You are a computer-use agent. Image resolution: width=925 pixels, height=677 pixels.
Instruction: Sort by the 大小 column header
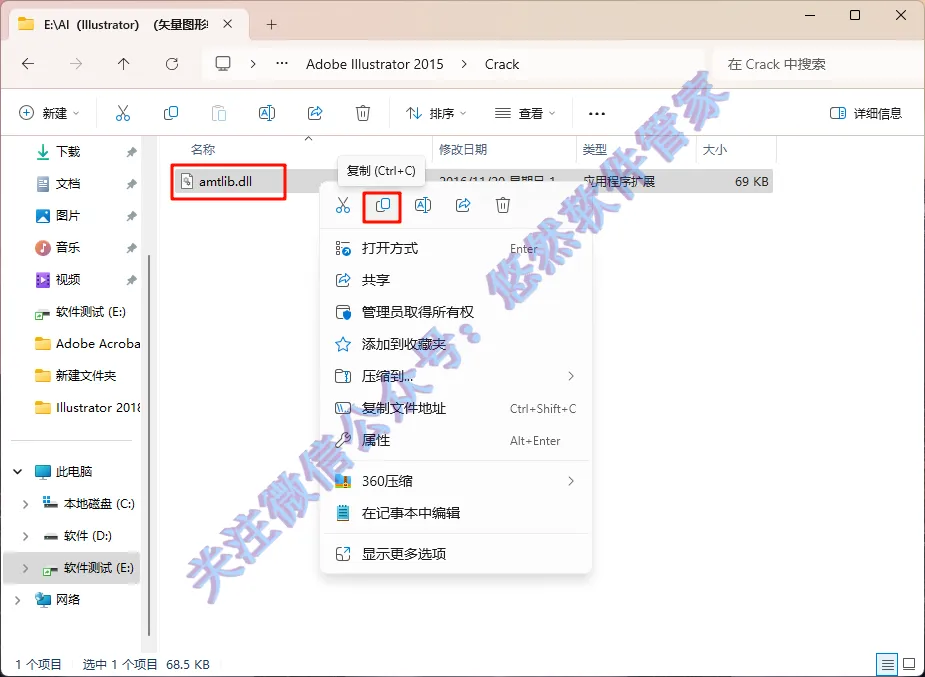pos(714,150)
